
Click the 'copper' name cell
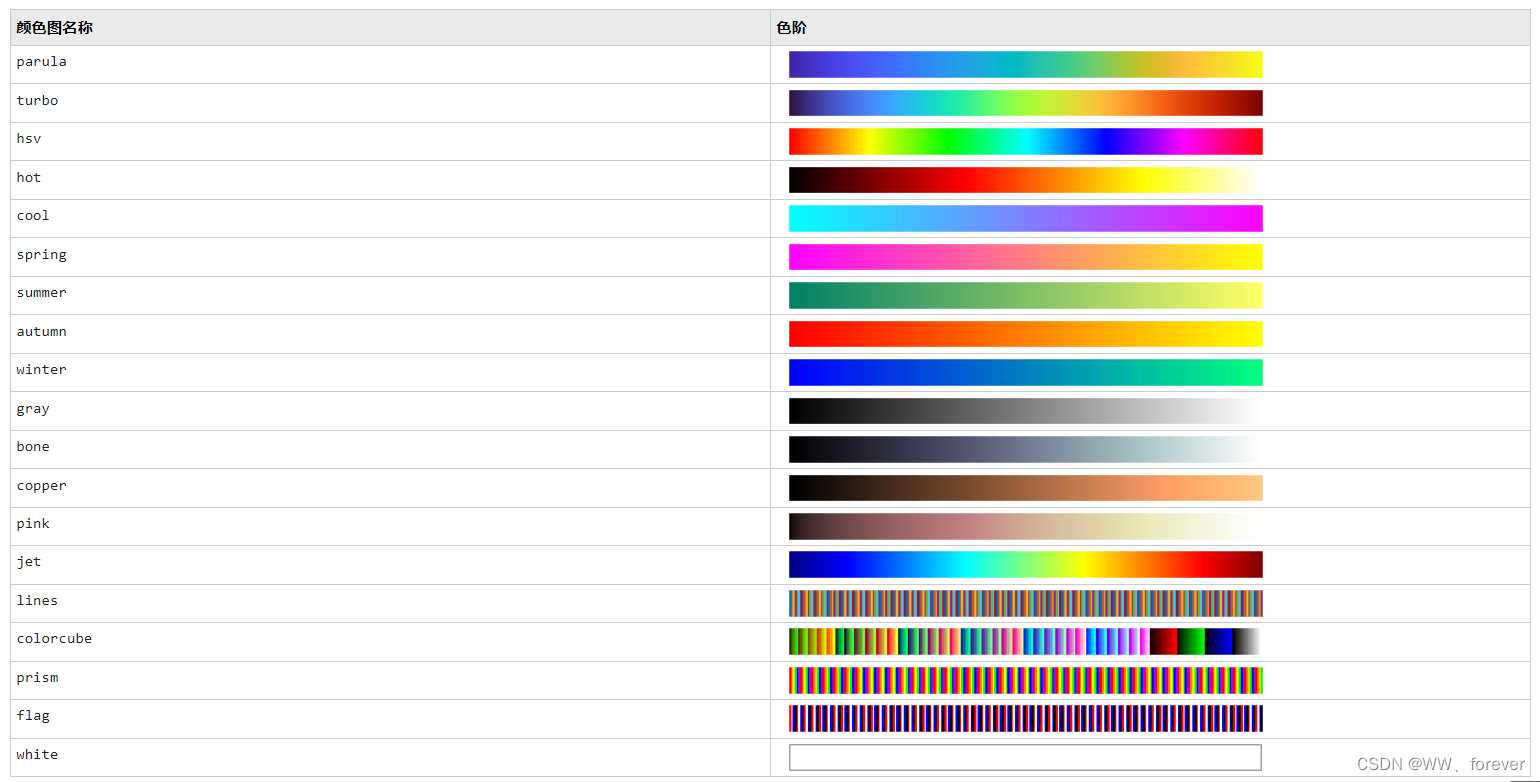tap(390, 488)
